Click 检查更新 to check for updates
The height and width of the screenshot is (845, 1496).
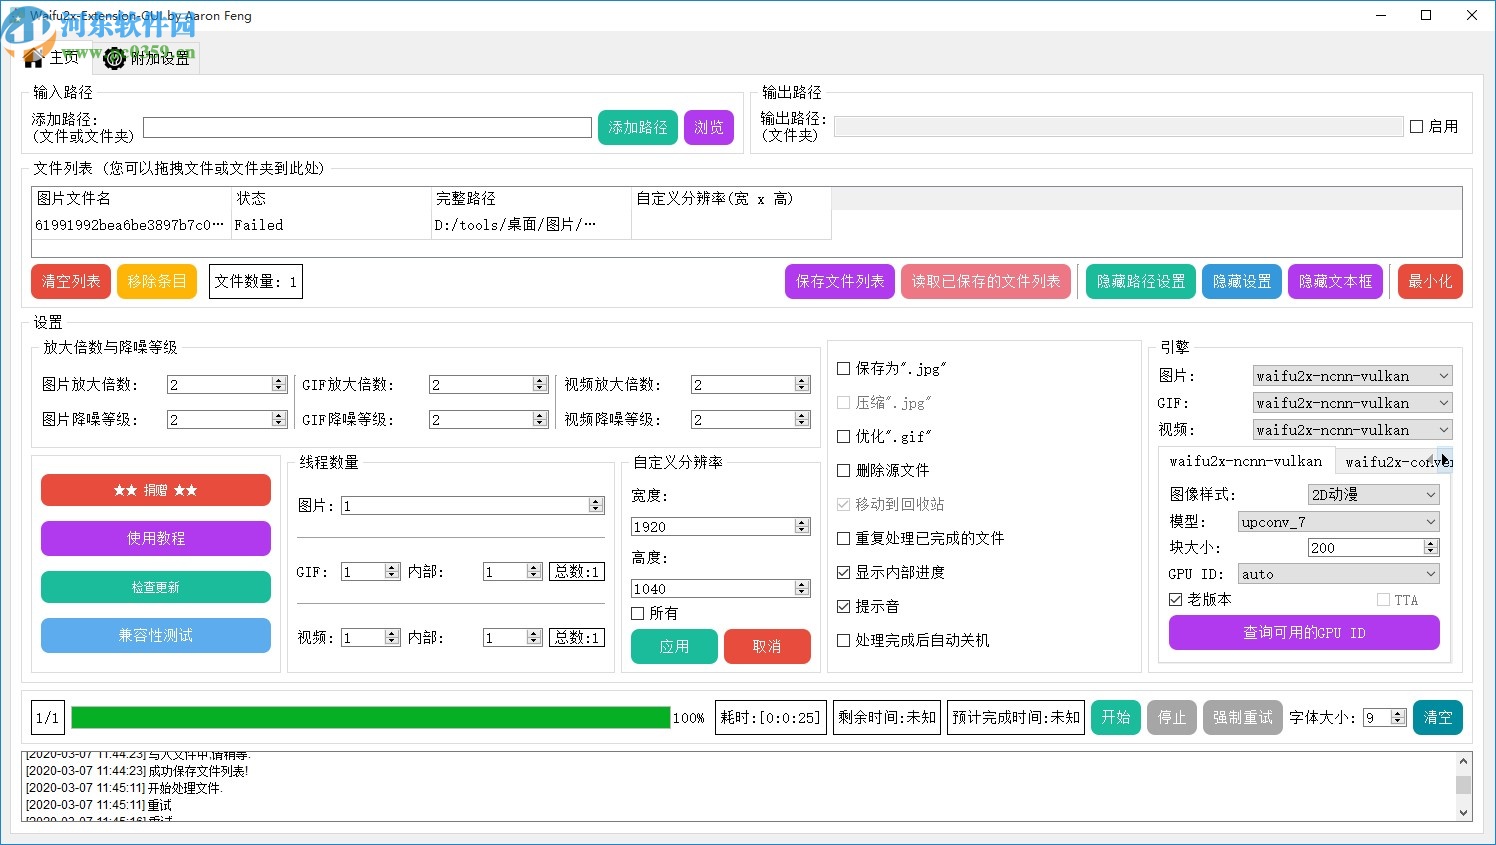[155, 587]
